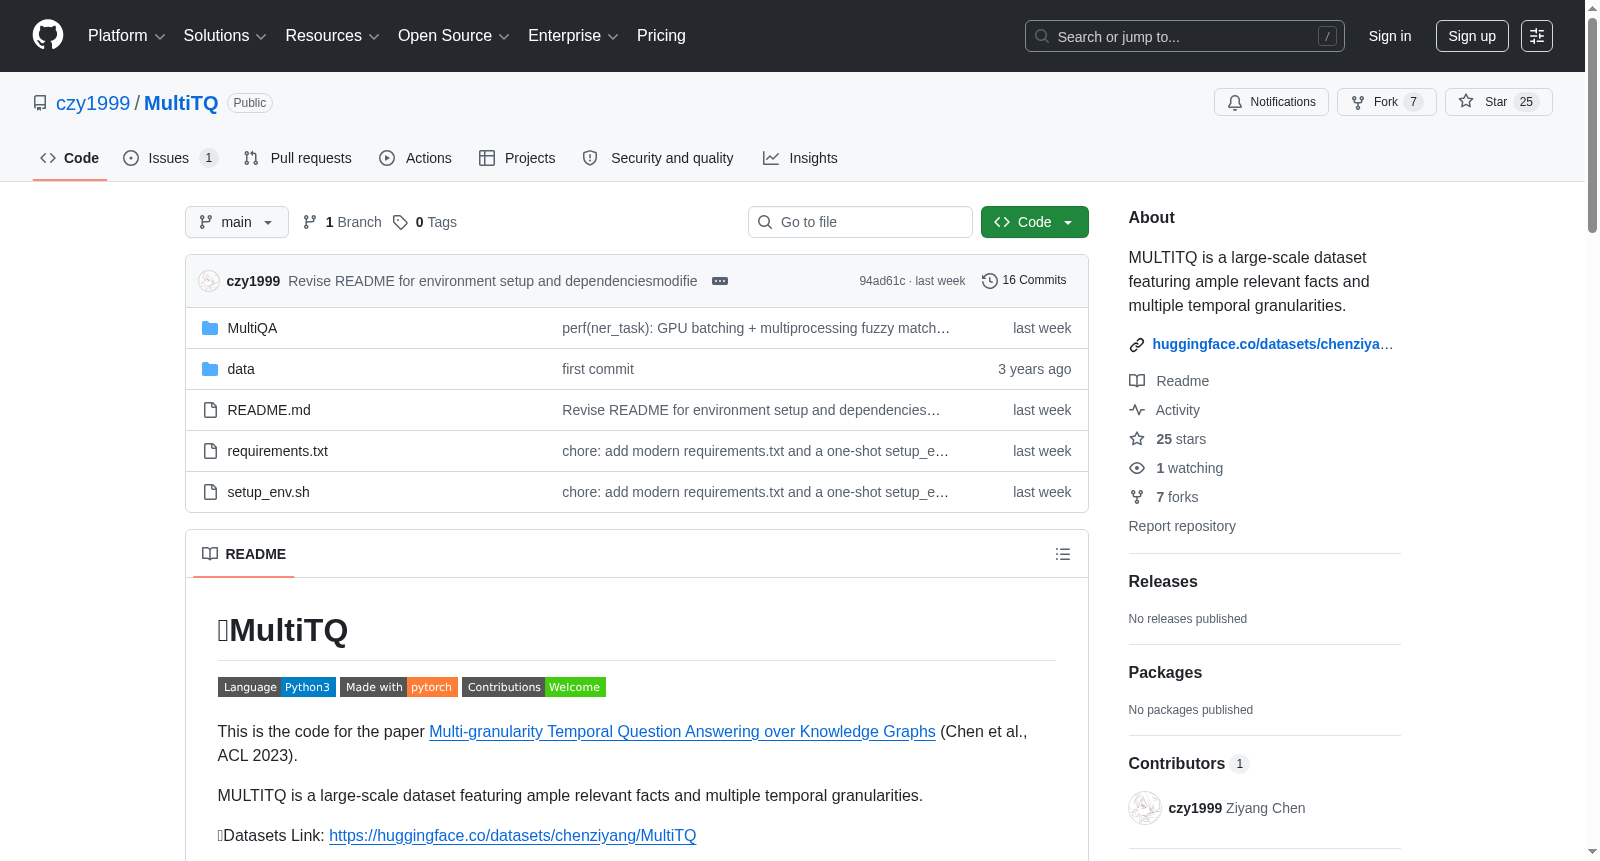
Task: Click the star icon beside 25 stars
Action: 1137,439
